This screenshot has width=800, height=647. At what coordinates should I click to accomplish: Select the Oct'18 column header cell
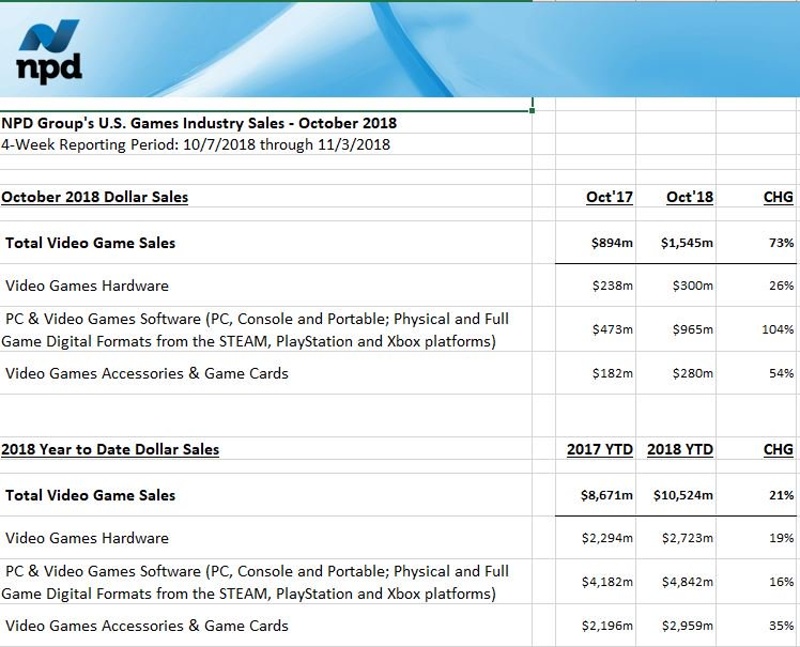[689, 197]
